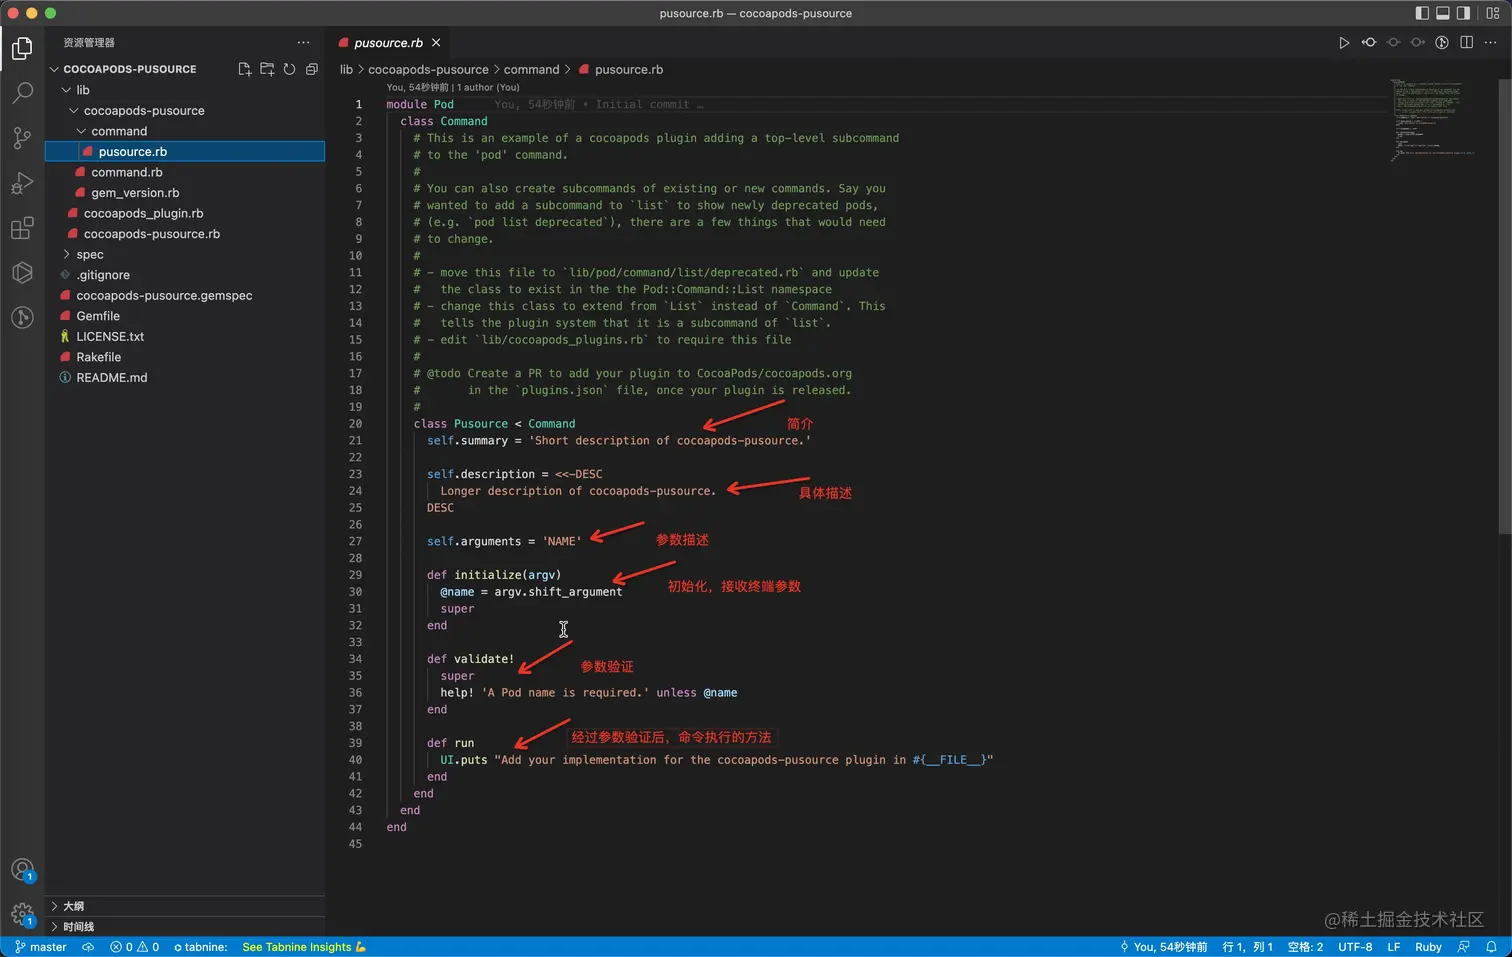Select pusource.rb in the file tree

185,151
